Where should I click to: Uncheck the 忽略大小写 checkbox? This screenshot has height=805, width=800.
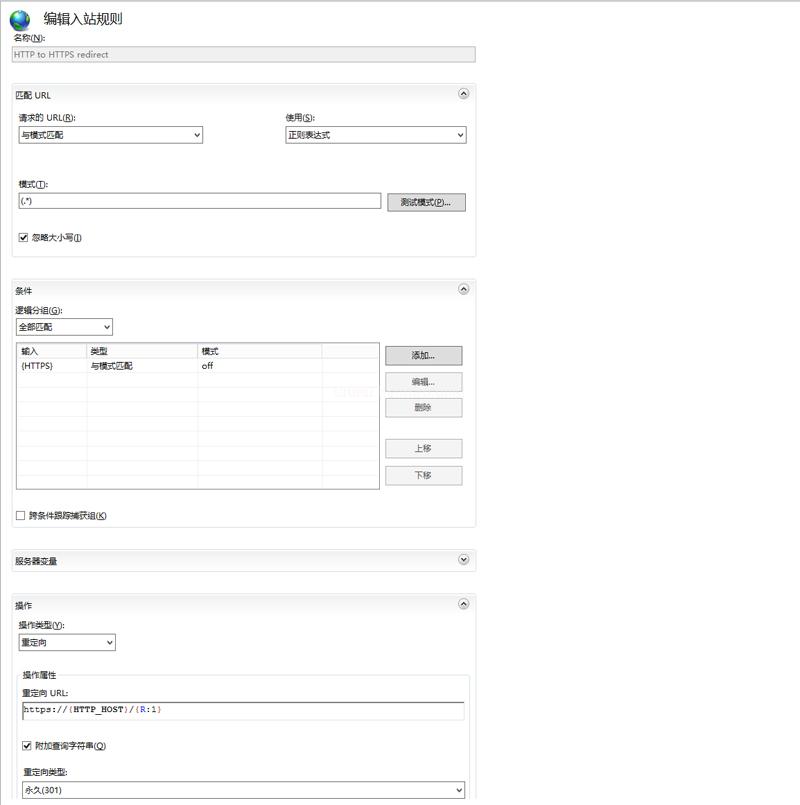(x=24, y=237)
